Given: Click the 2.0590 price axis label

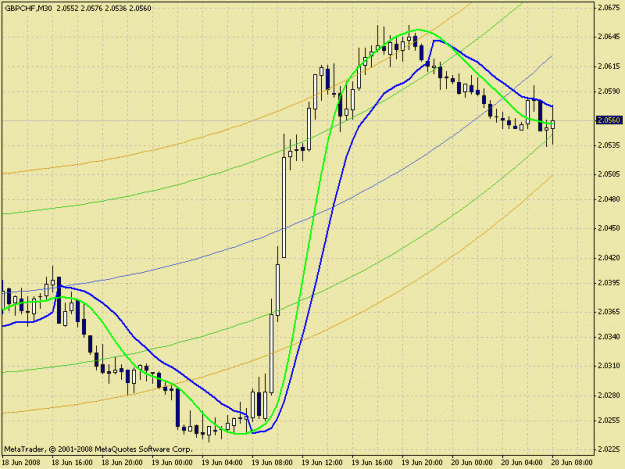Looking at the screenshot, I should pyautogui.click(x=609, y=91).
